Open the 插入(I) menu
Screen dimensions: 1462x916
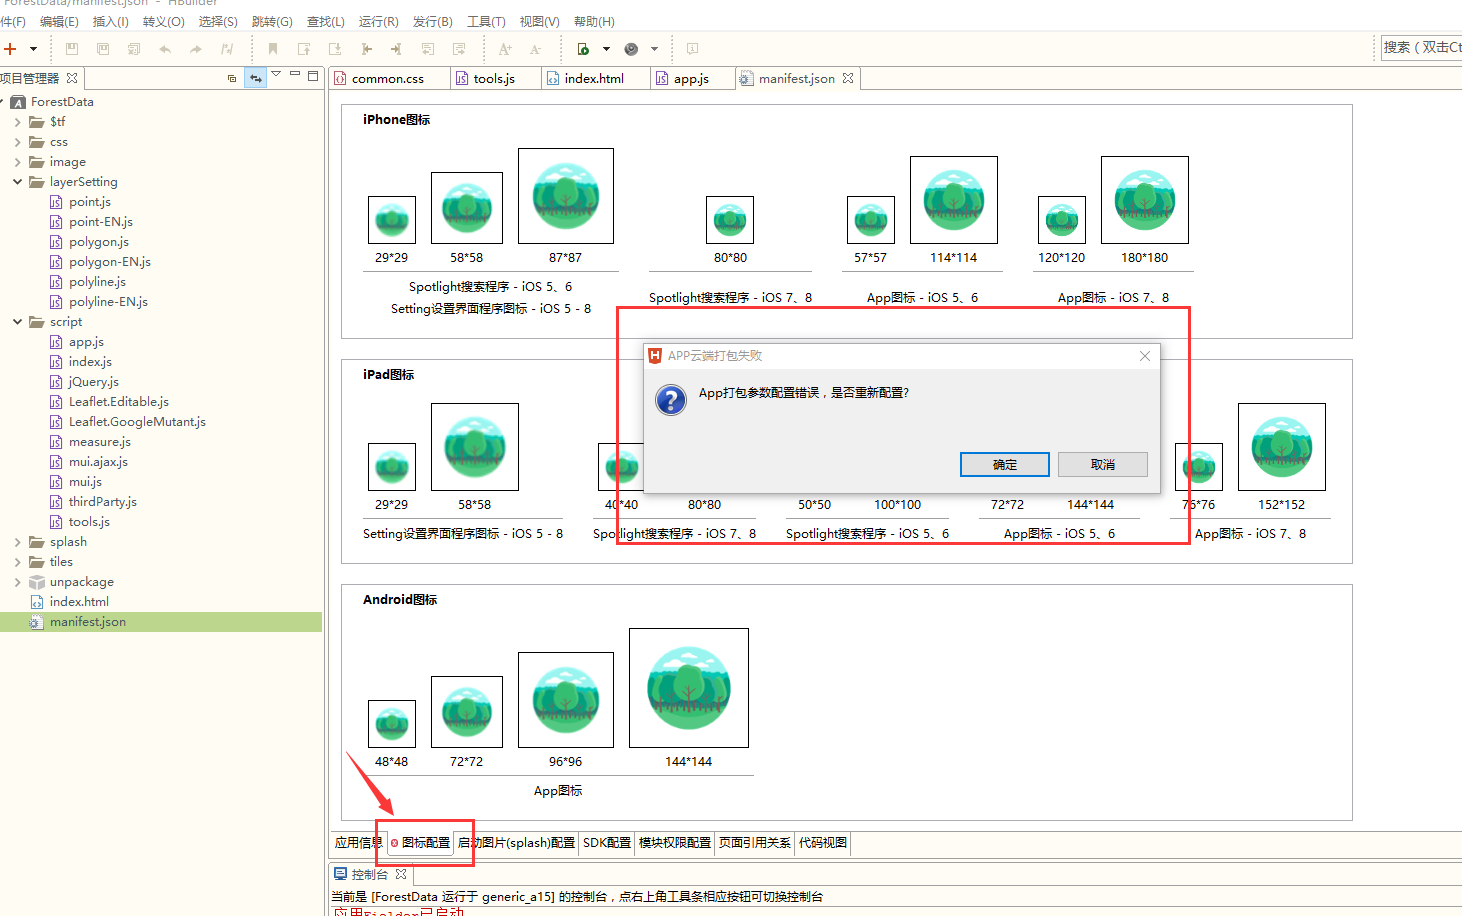pyautogui.click(x=110, y=21)
